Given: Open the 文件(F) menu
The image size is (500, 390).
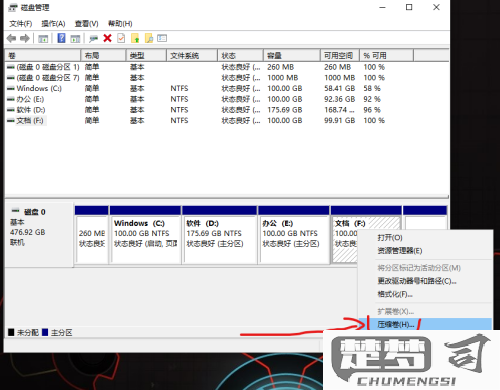Looking at the screenshot, I should point(21,24).
